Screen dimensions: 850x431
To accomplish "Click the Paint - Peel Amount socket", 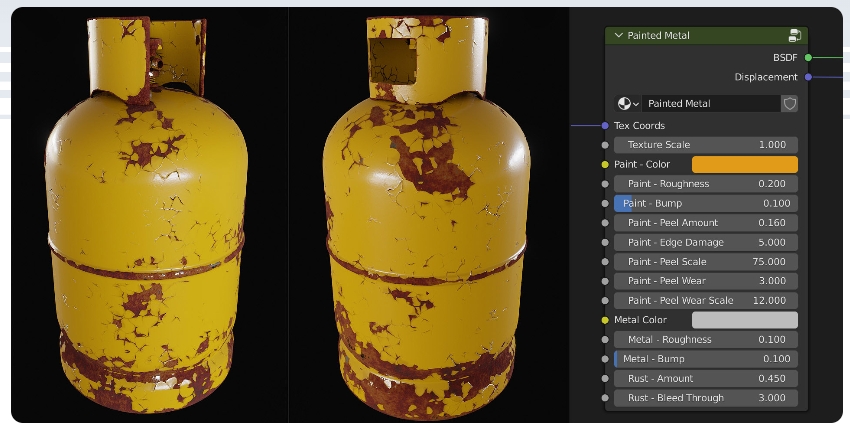I will click(605, 223).
